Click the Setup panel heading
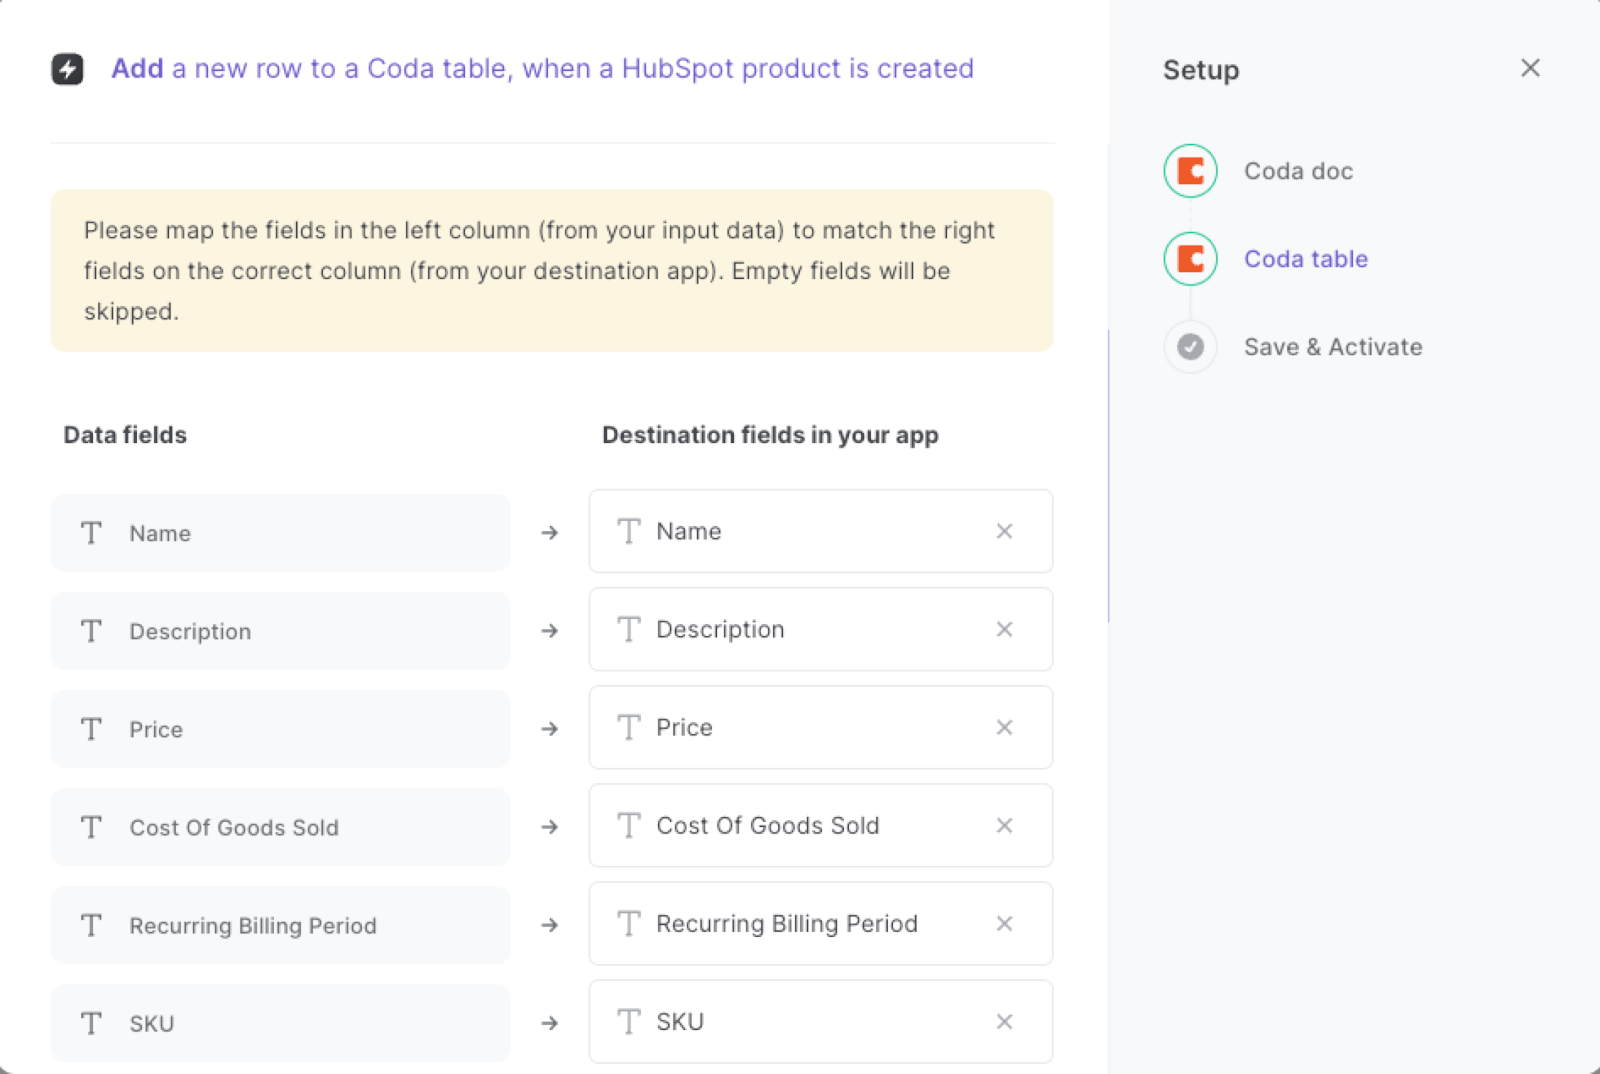The image size is (1600, 1074). click(x=1201, y=70)
